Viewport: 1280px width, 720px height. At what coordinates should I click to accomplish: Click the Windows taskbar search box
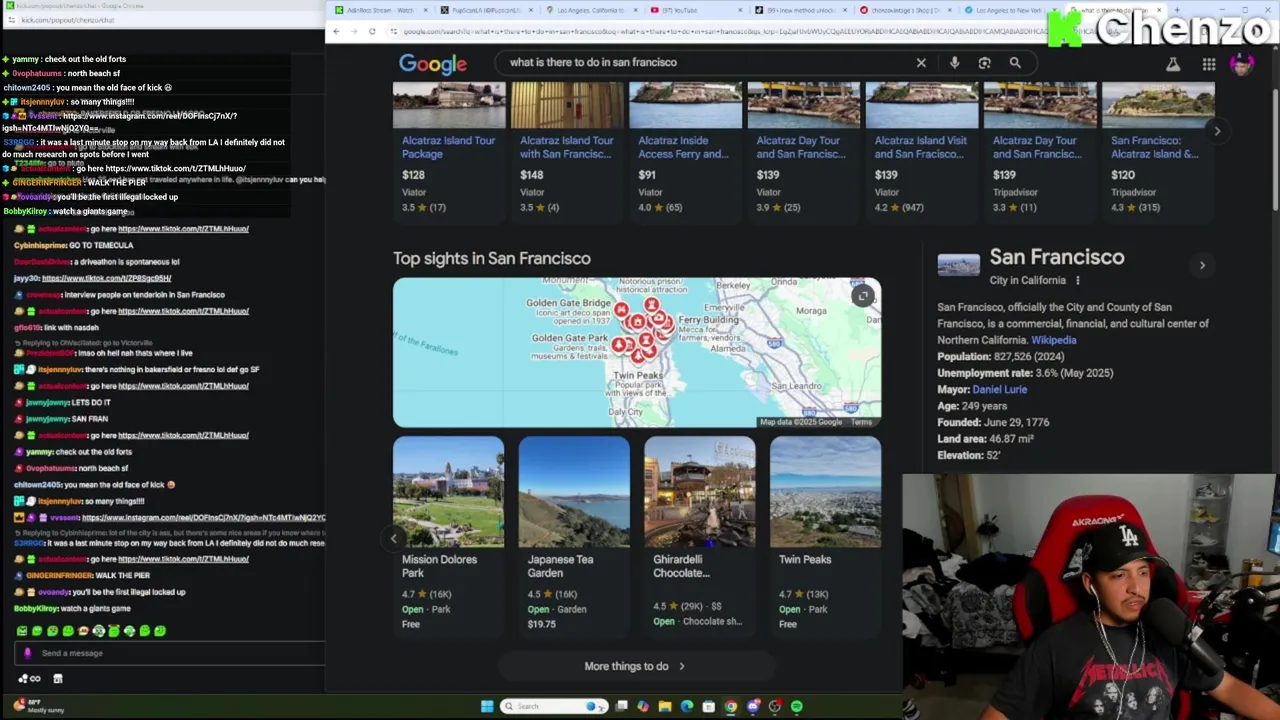tap(553, 706)
